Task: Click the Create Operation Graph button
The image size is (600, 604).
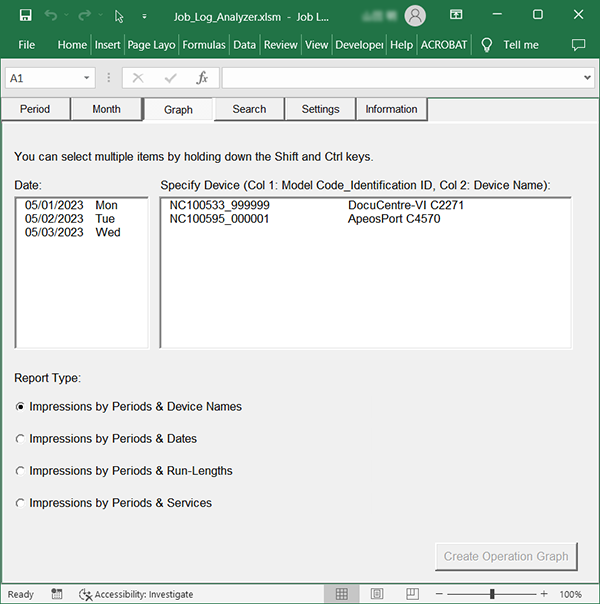Action: 506,556
